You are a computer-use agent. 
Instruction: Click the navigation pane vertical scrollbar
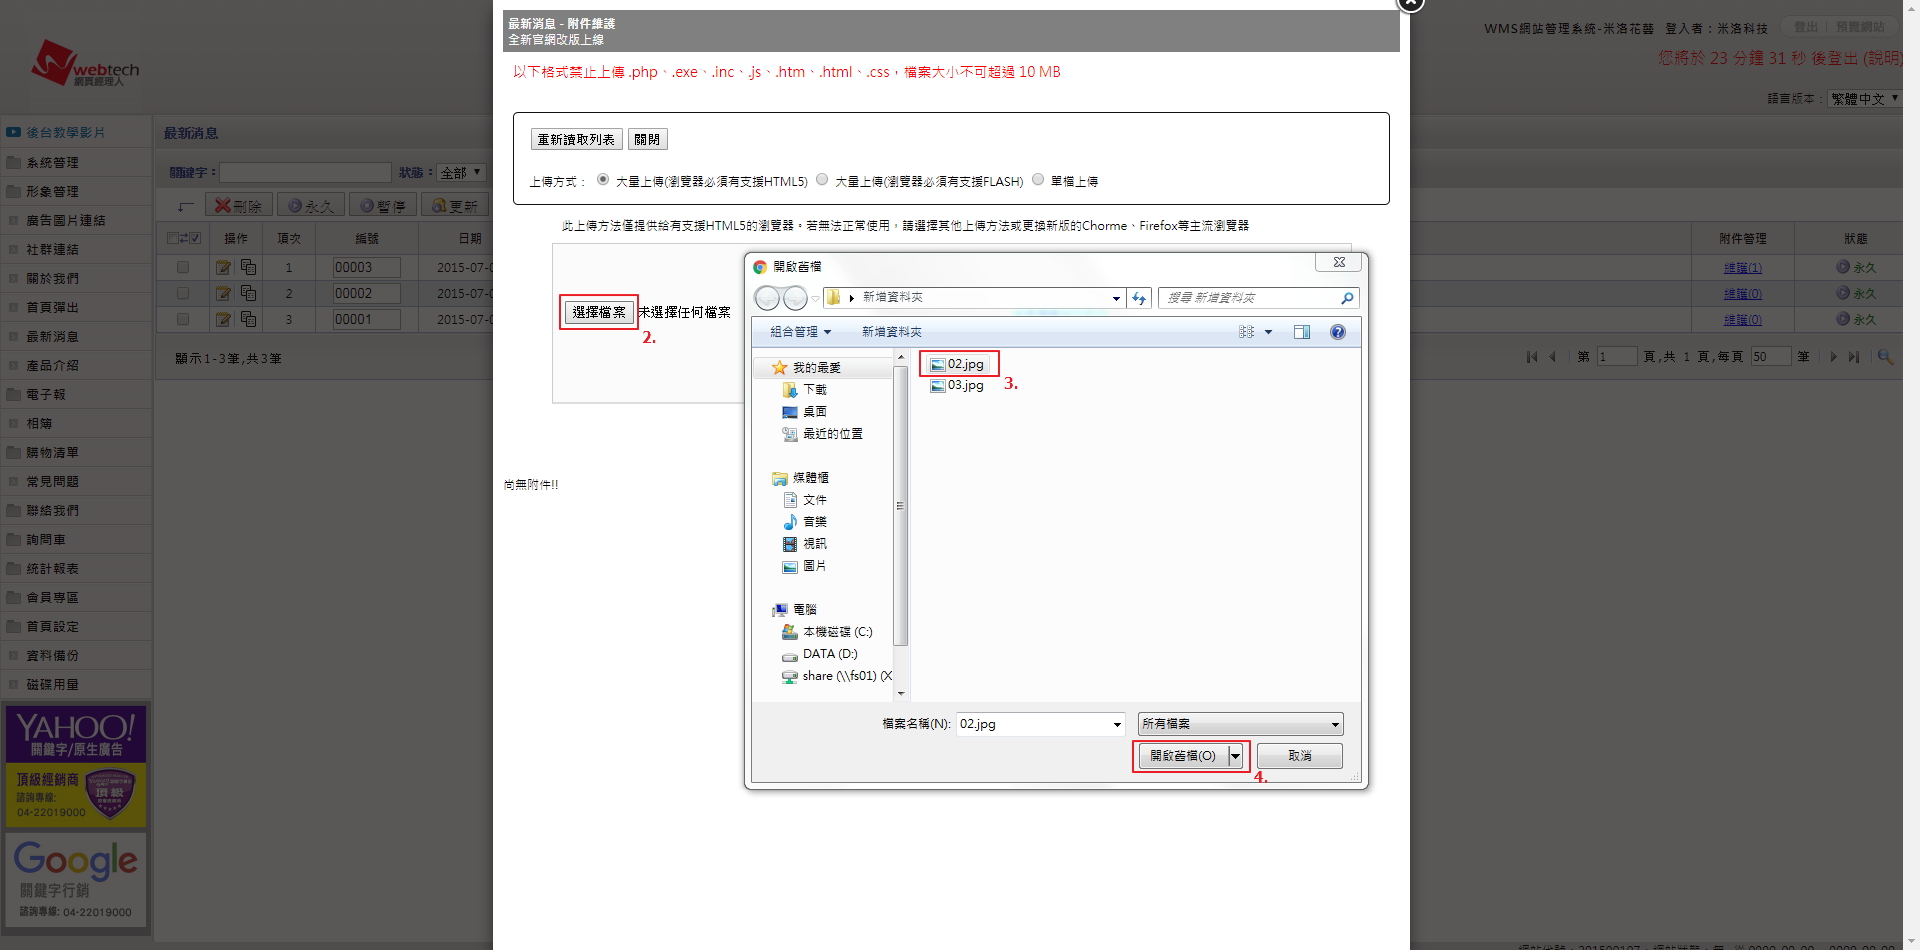[900, 506]
